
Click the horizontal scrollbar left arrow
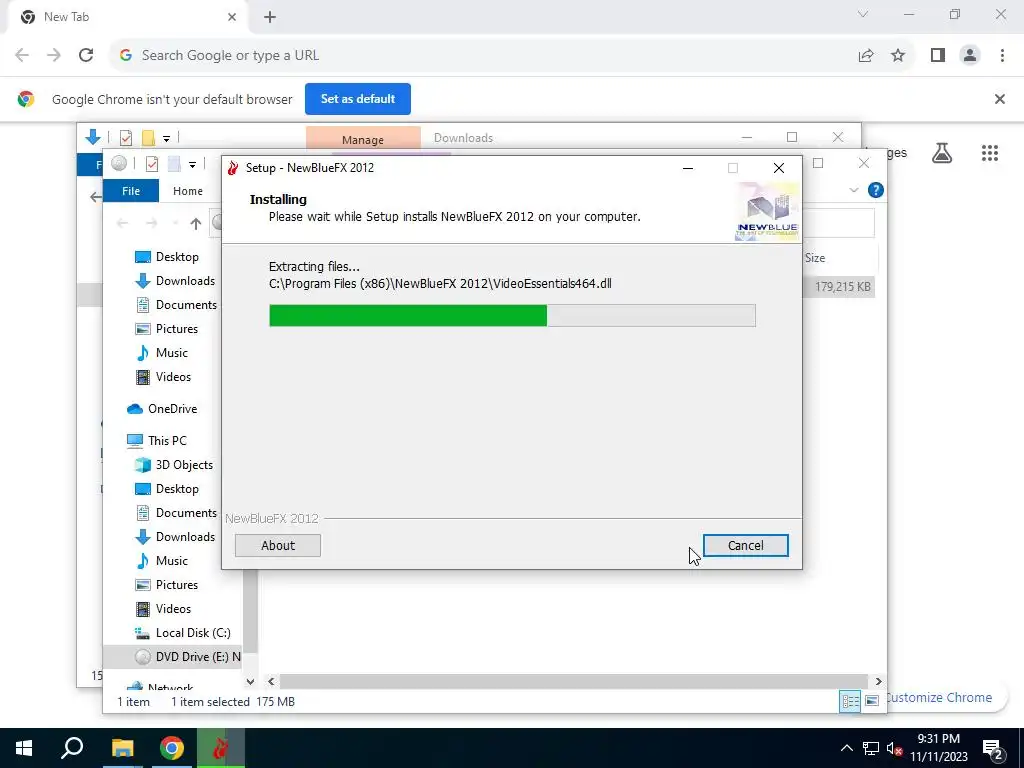point(271,681)
